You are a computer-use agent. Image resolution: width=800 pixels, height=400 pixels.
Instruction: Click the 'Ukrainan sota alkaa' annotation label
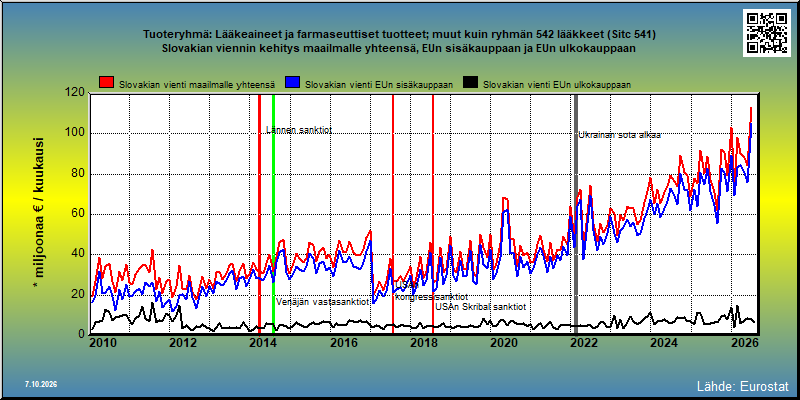coord(620,135)
